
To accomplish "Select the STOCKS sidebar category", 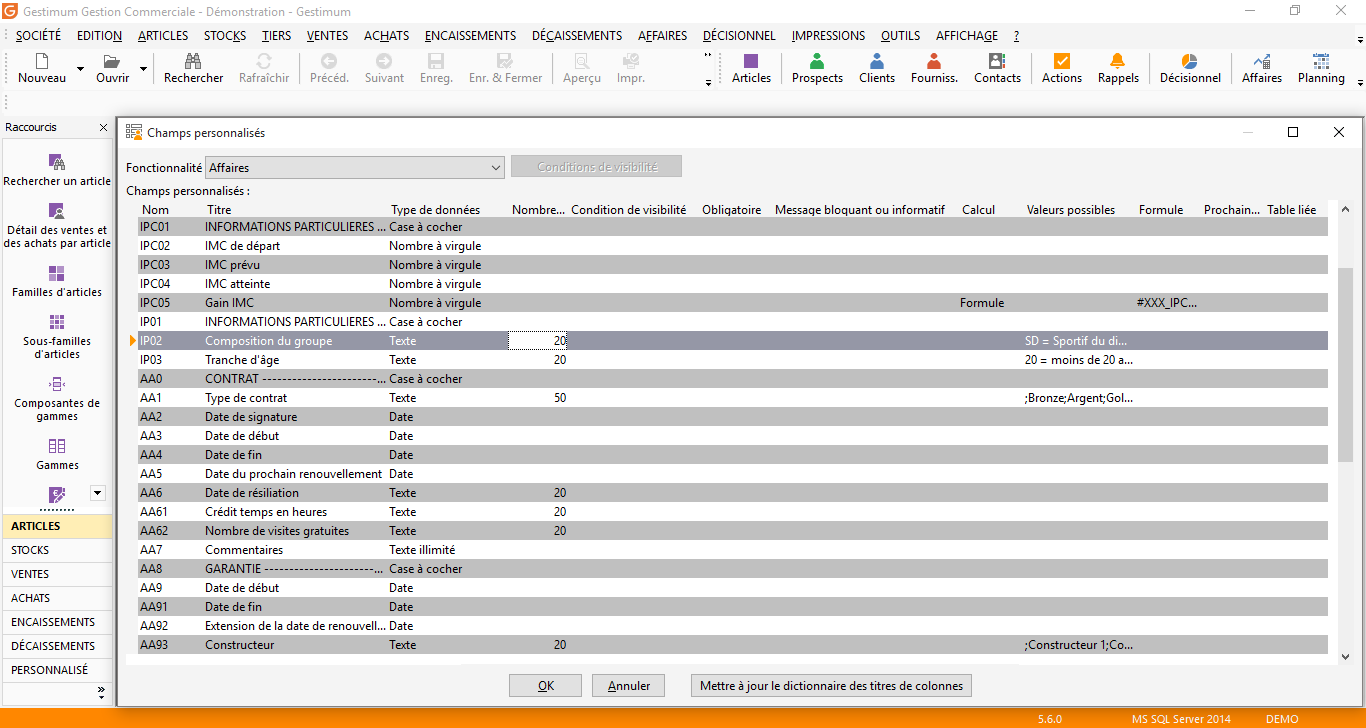I will point(57,550).
